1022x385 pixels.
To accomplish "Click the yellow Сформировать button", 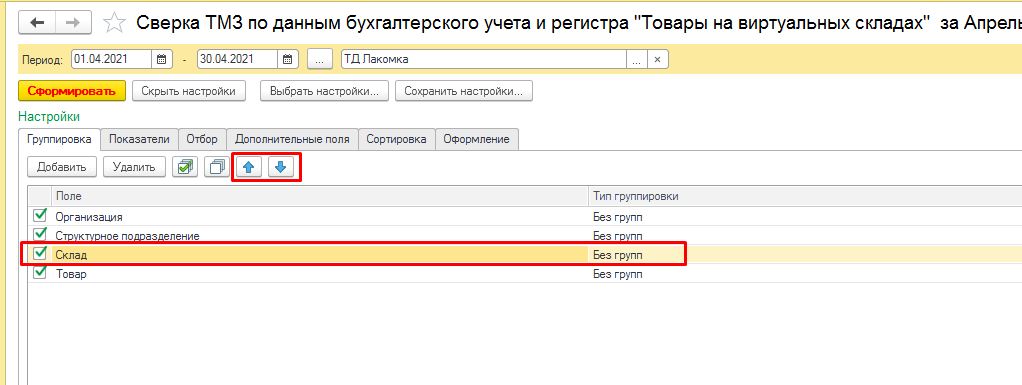I will pyautogui.click(x=72, y=91).
